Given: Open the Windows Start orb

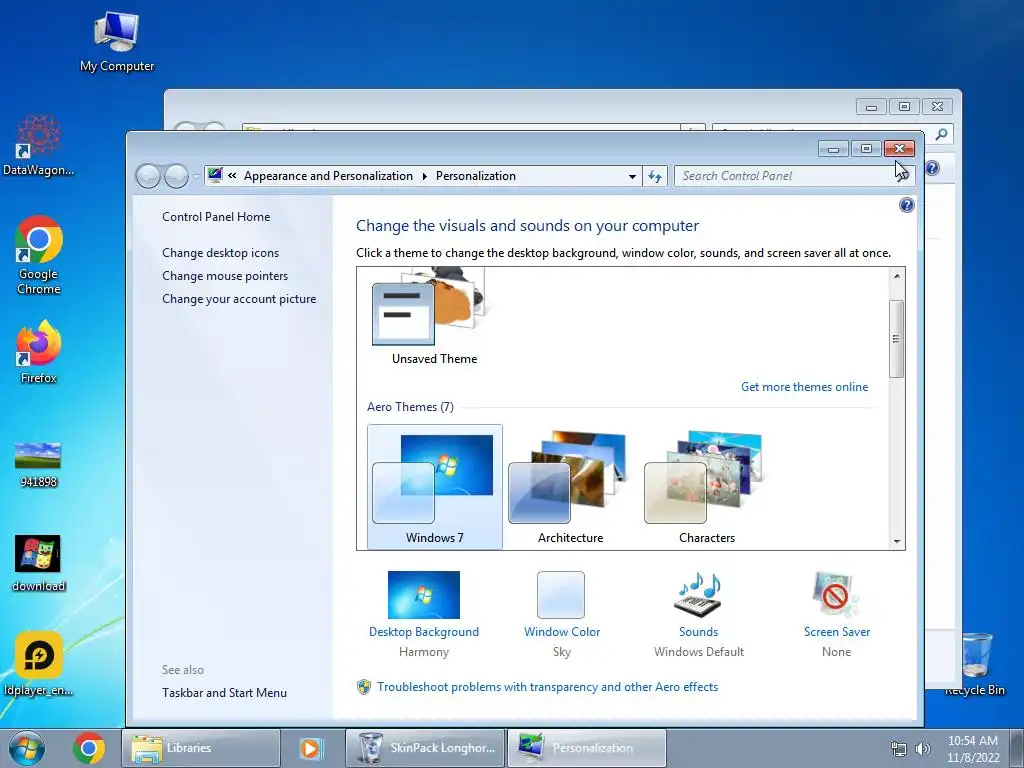Looking at the screenshot, I should coord(27,748).
